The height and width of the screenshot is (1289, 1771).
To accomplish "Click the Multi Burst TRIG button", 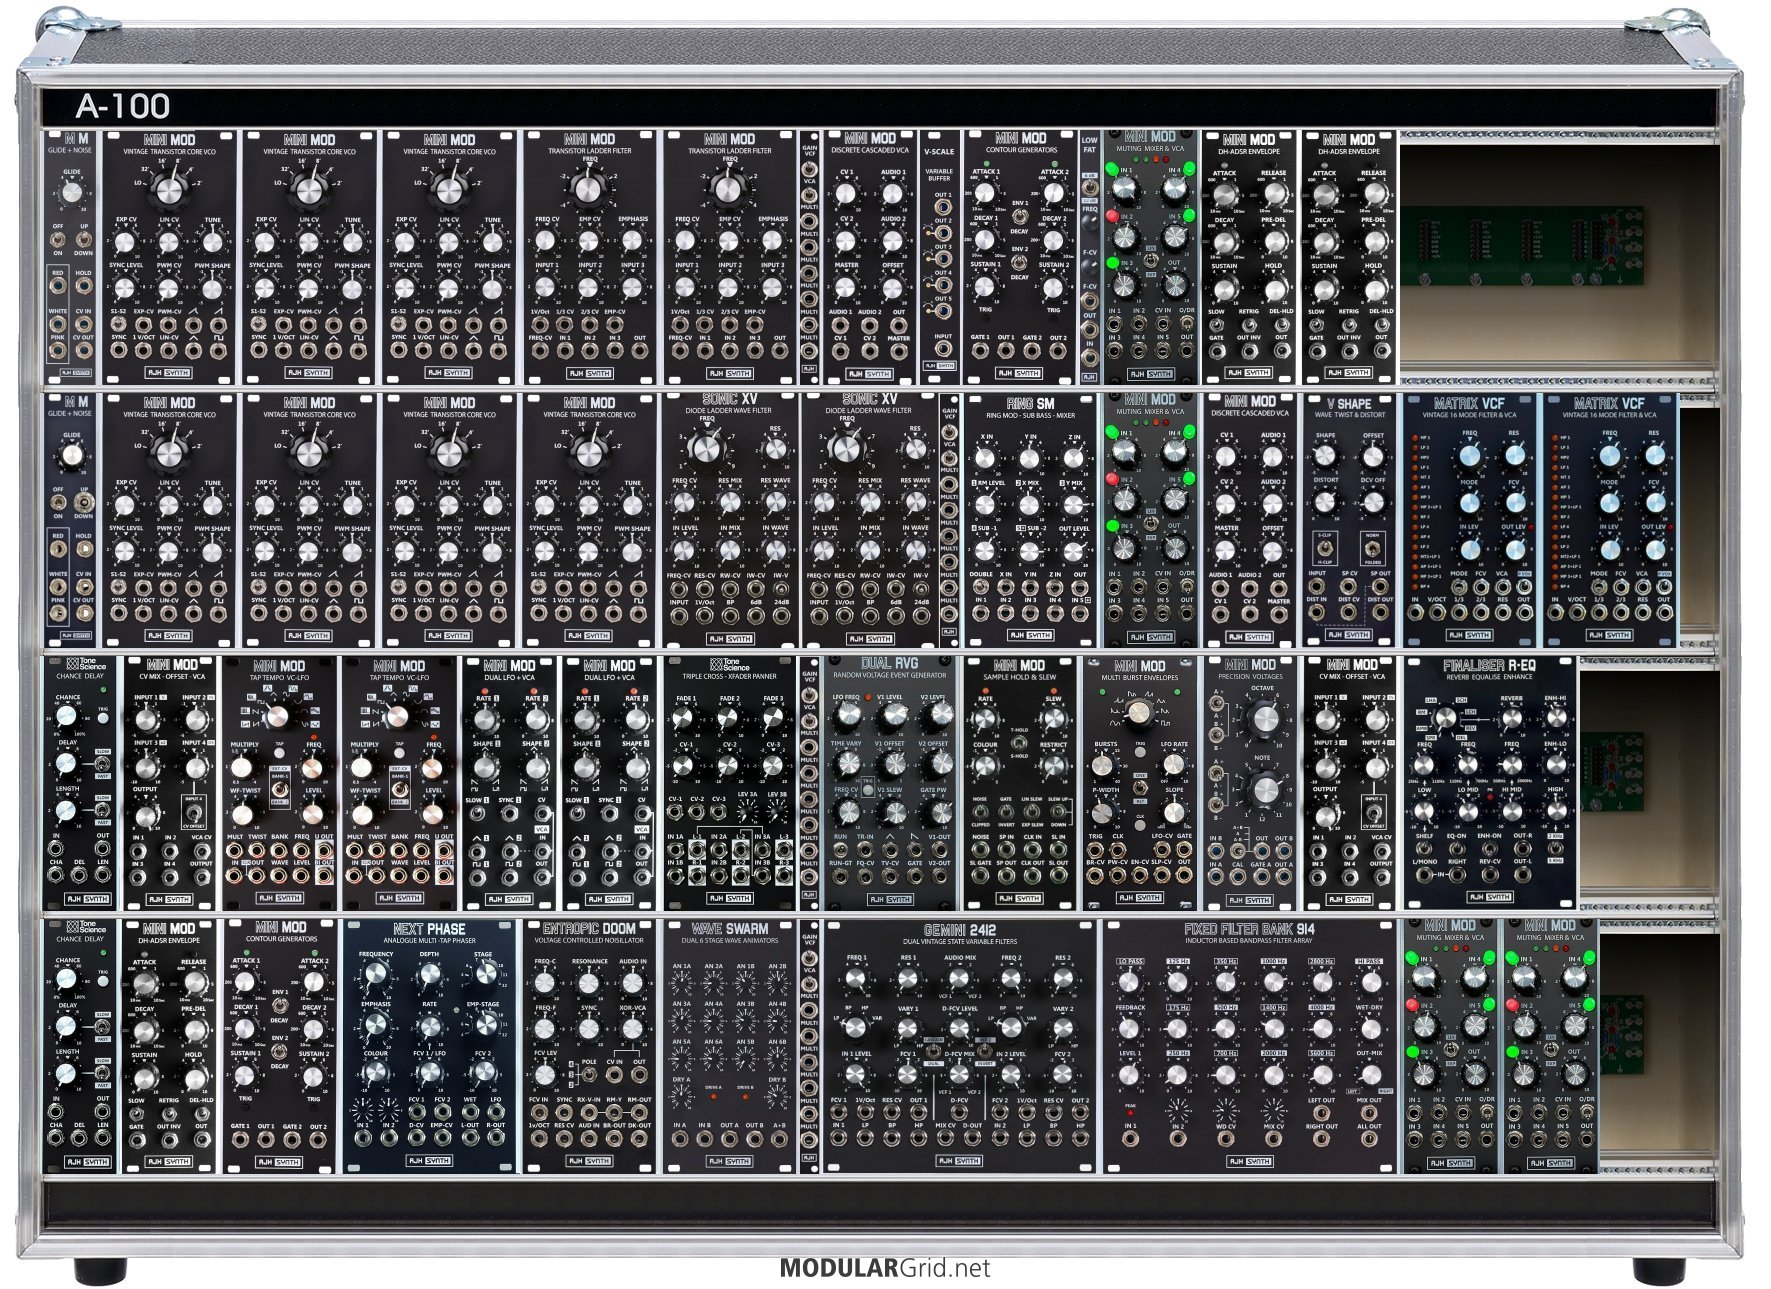I will pyautogui.click(x=1139, y=752).
